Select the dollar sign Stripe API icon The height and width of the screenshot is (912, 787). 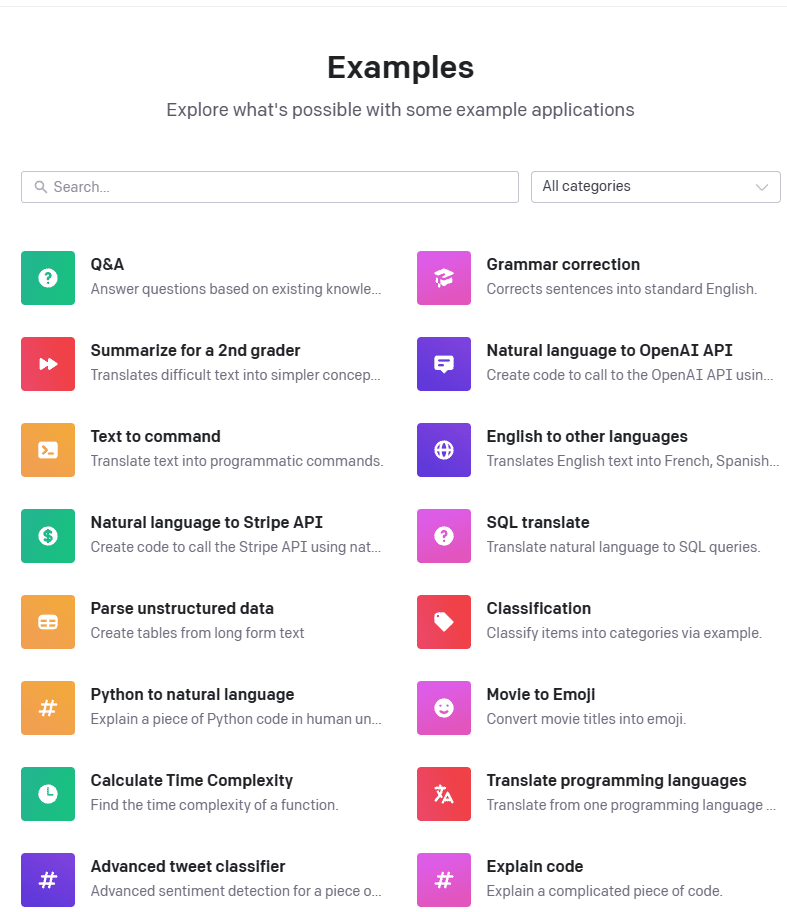pyautogui.click(x=48, y=536)
